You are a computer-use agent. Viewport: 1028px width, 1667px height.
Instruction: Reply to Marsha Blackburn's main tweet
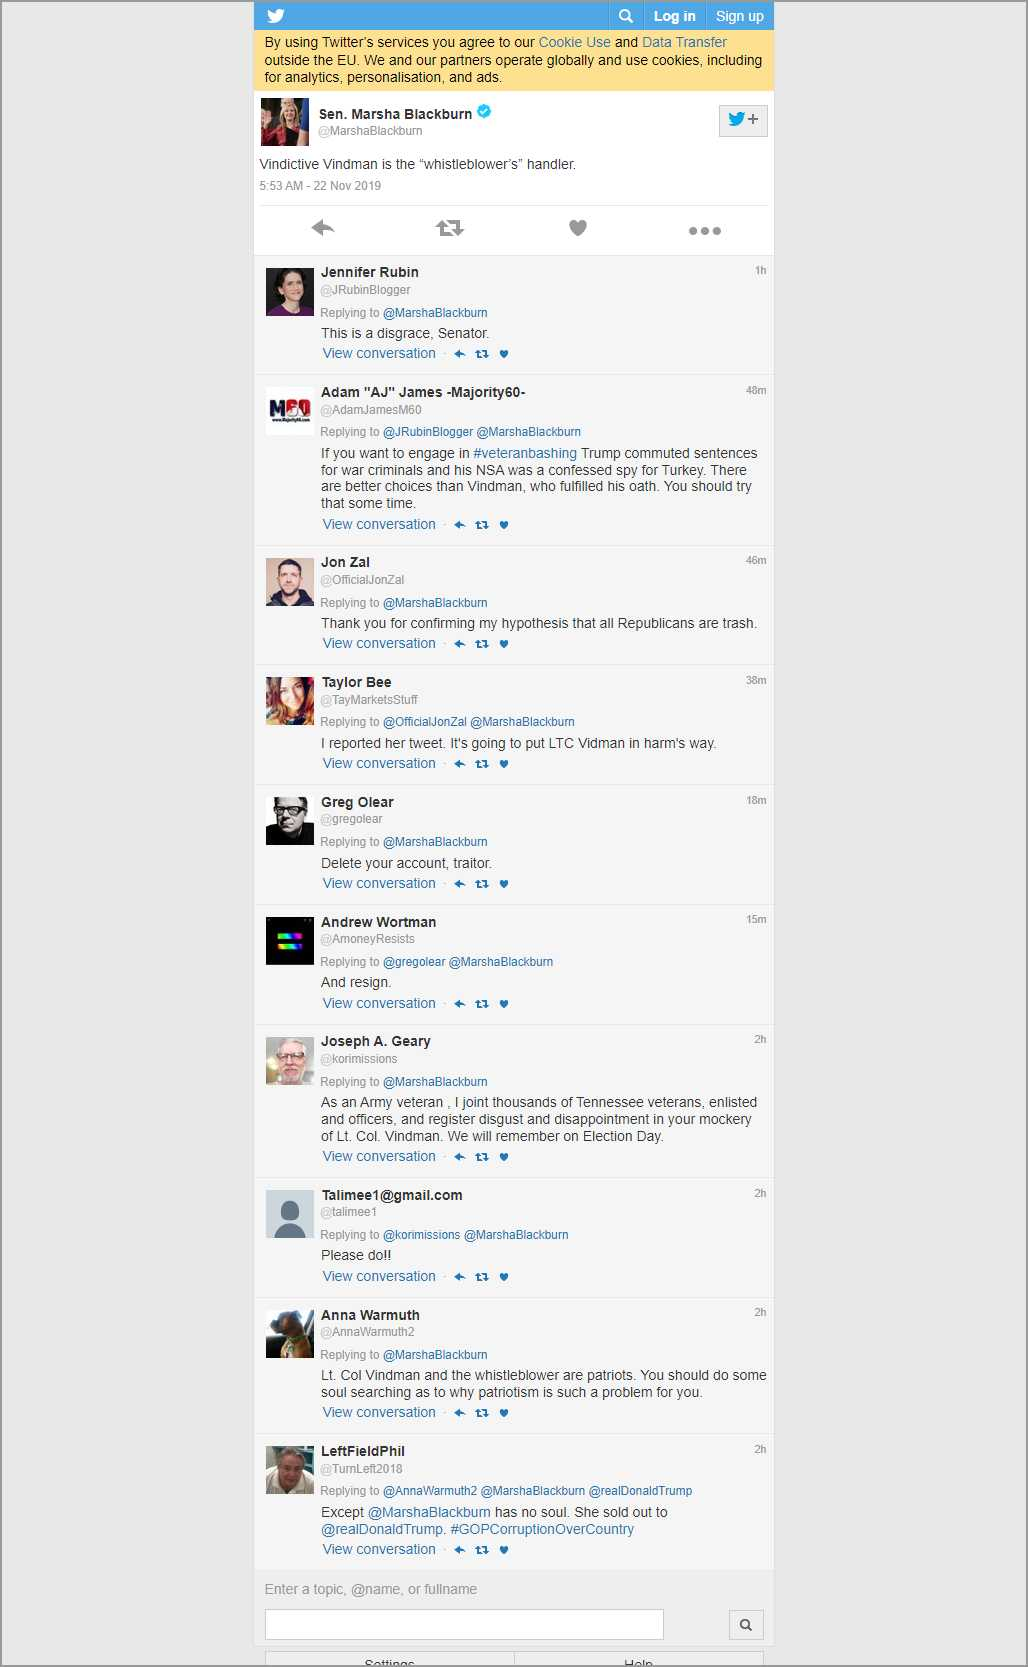click(x=322, y=228)
